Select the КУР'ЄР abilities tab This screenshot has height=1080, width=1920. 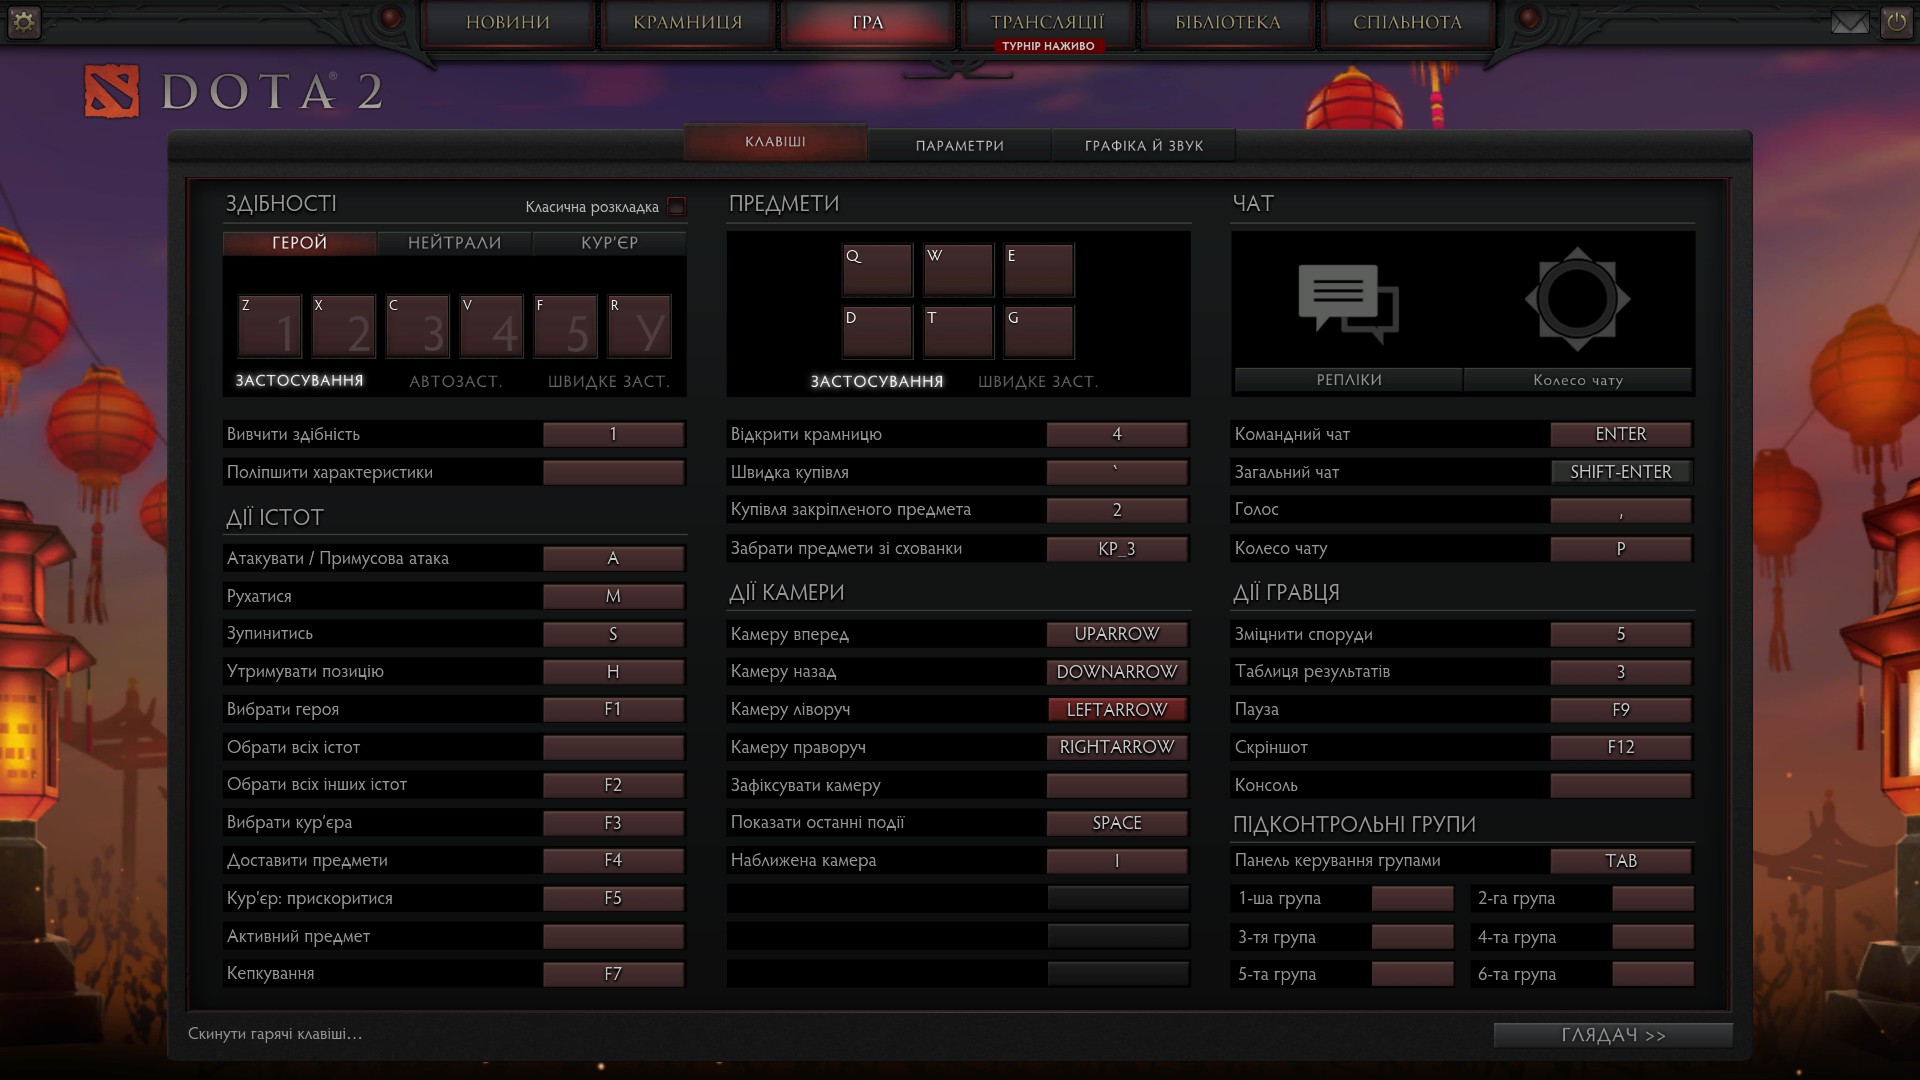[610, 243]
